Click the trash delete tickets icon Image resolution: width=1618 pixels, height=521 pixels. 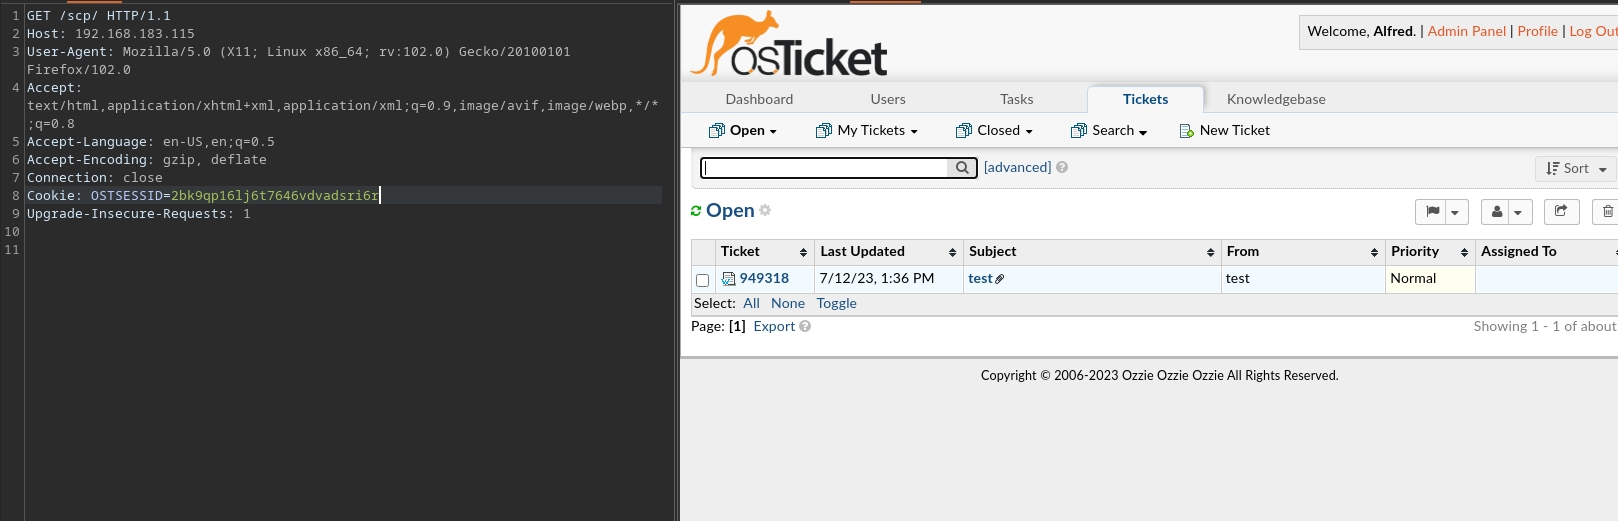coord(1607,212)
